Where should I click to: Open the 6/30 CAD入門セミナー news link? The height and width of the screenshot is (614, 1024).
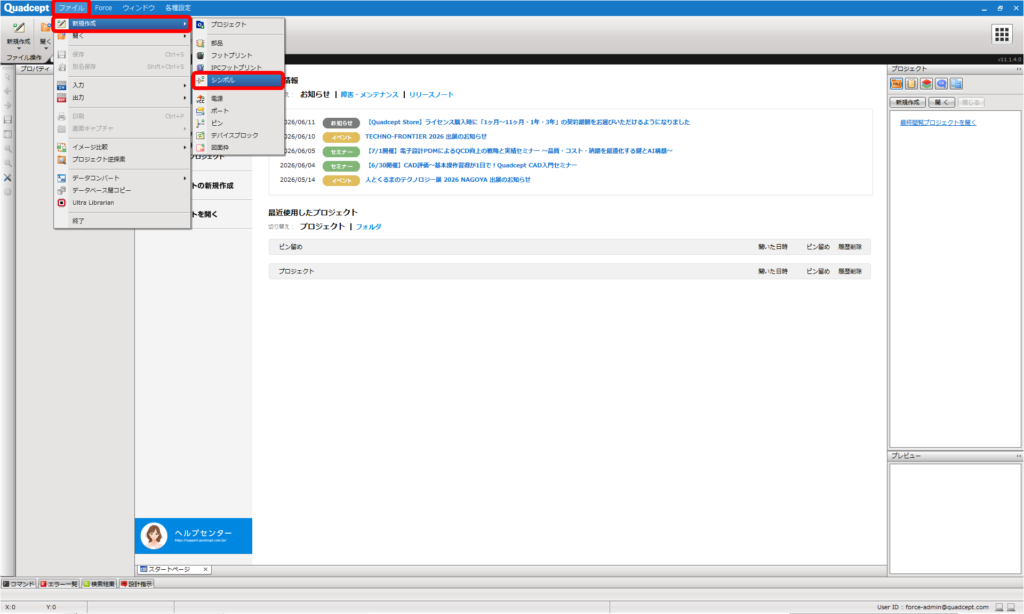coord(472,165)
